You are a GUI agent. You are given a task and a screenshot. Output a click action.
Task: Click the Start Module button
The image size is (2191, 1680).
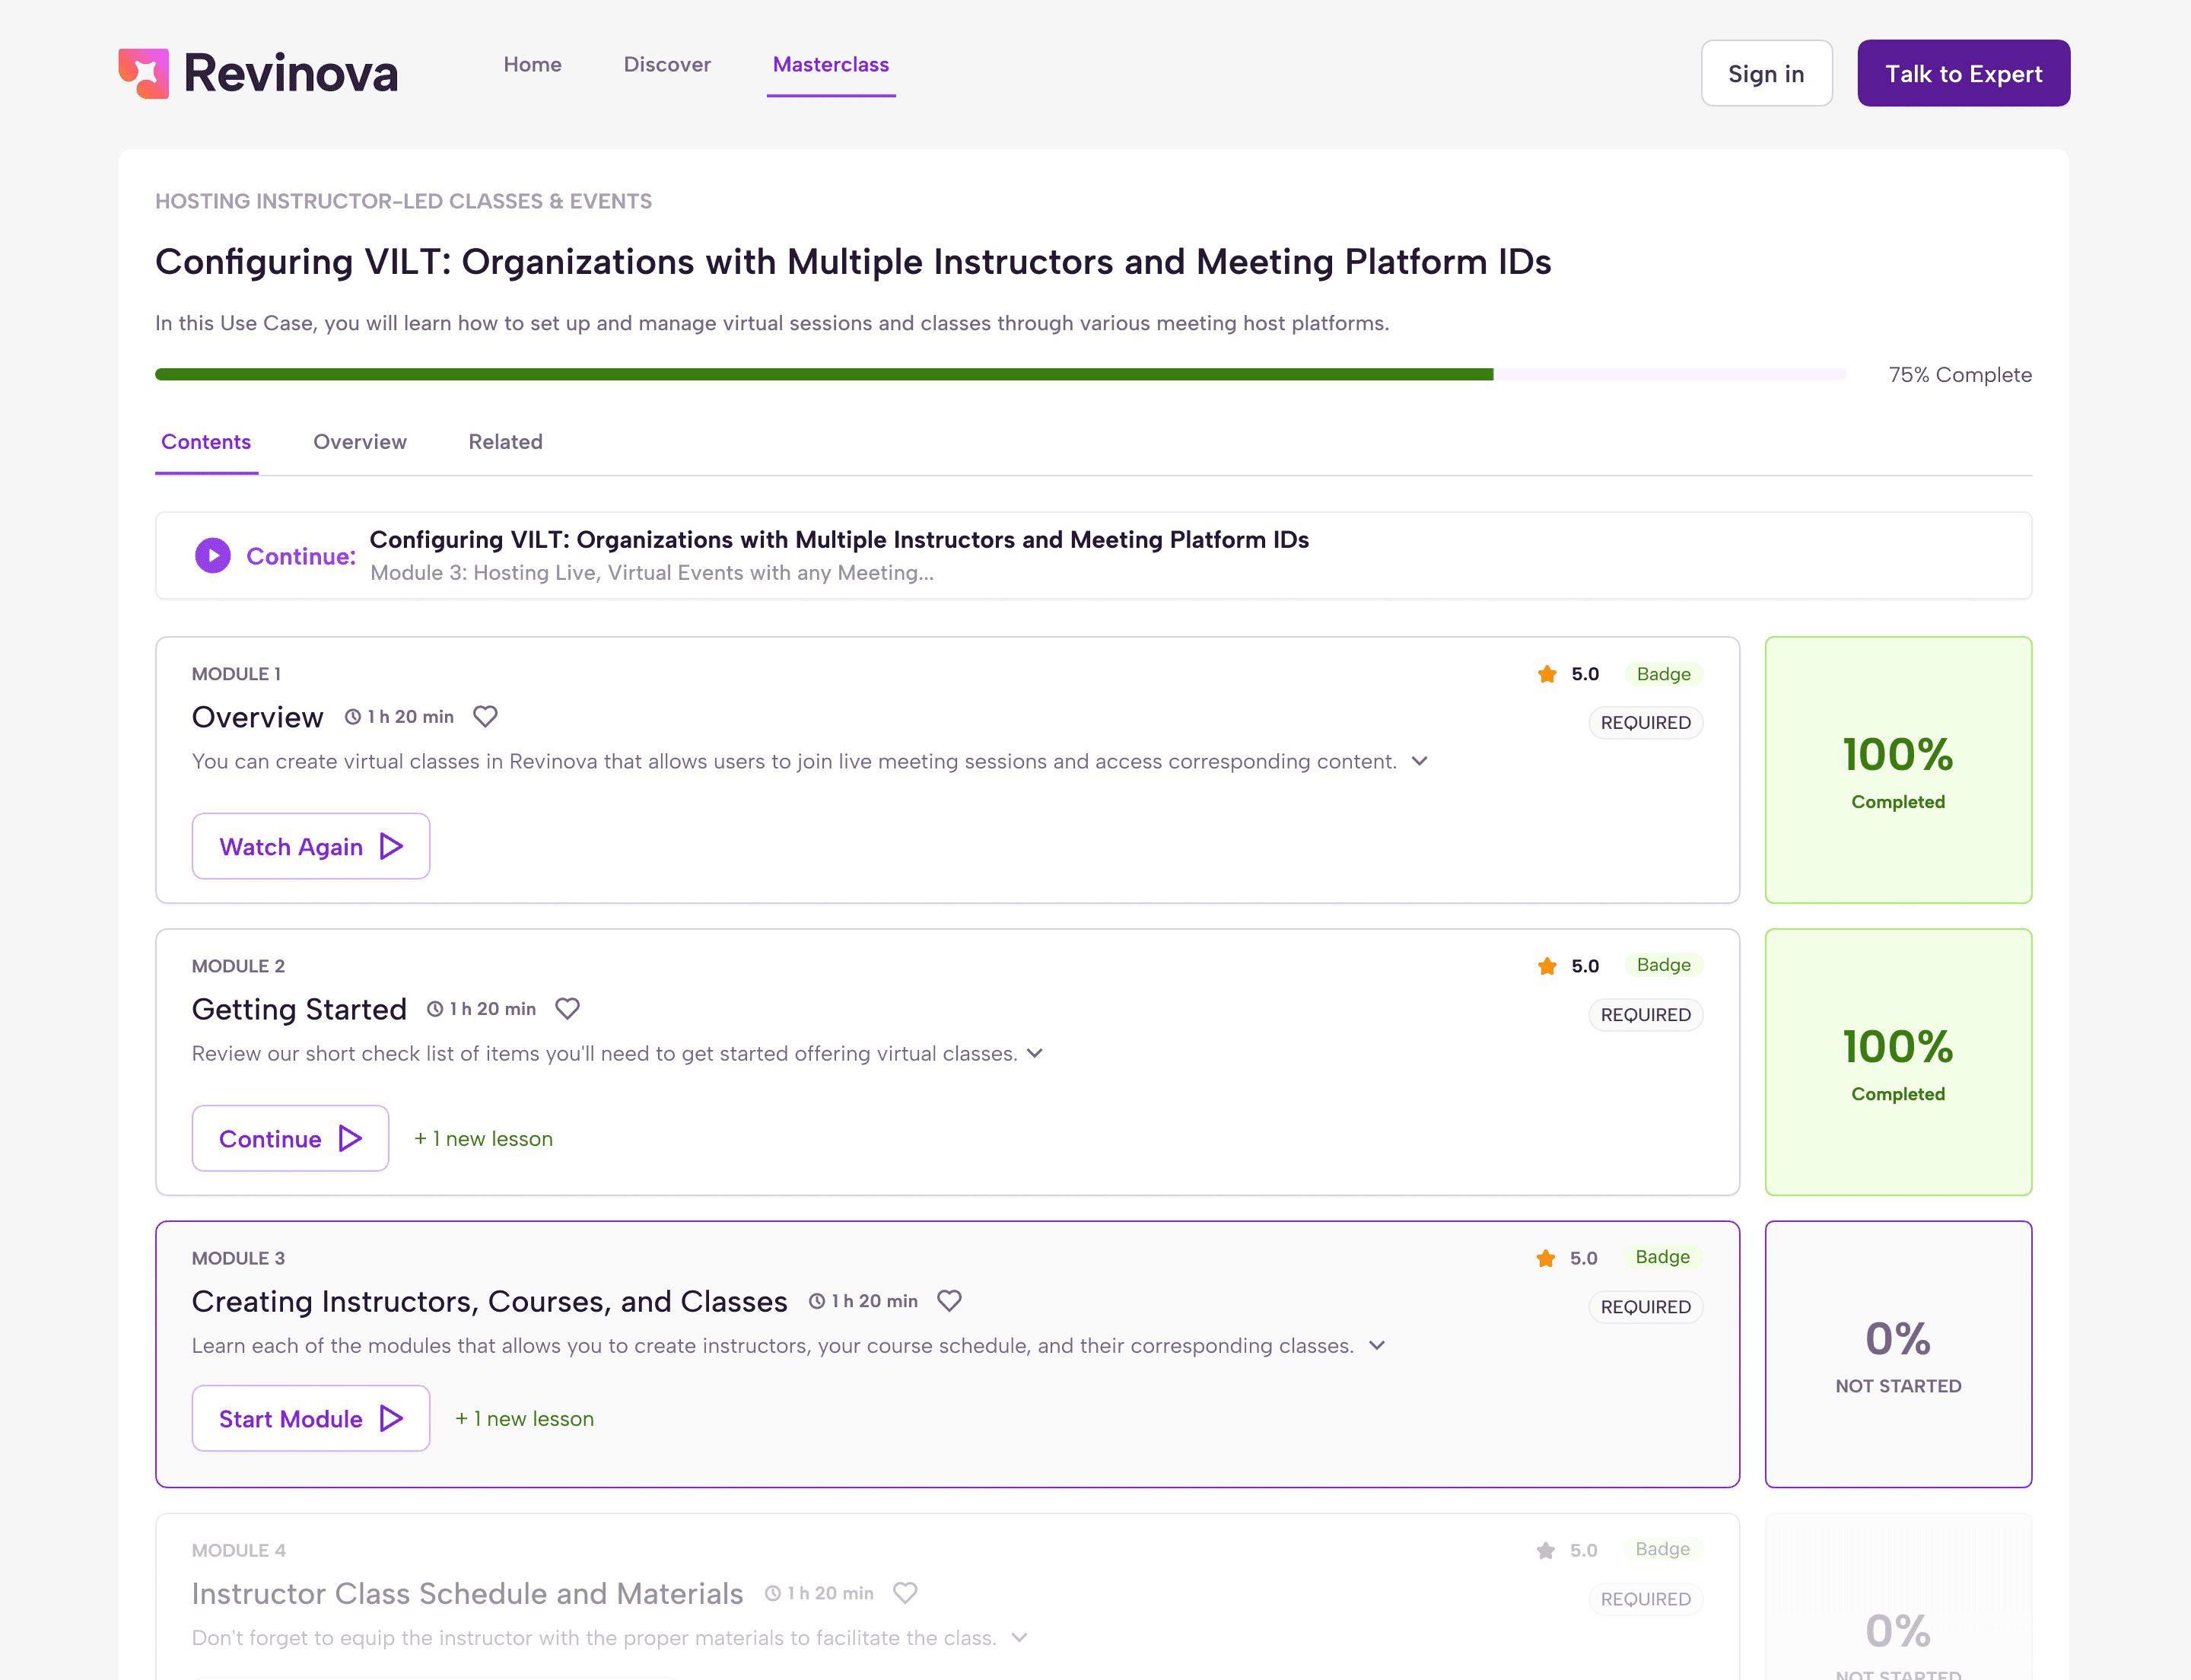click(310, 1418)
